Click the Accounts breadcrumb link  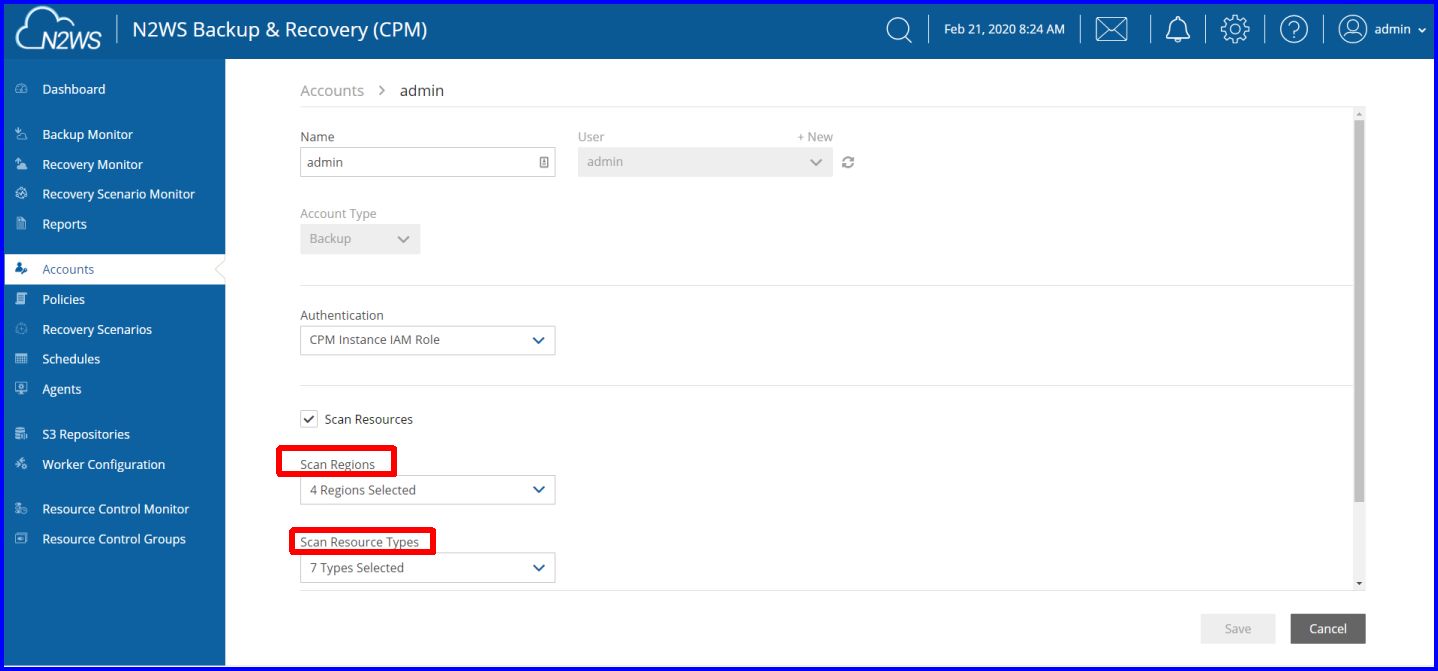(332, 91)
